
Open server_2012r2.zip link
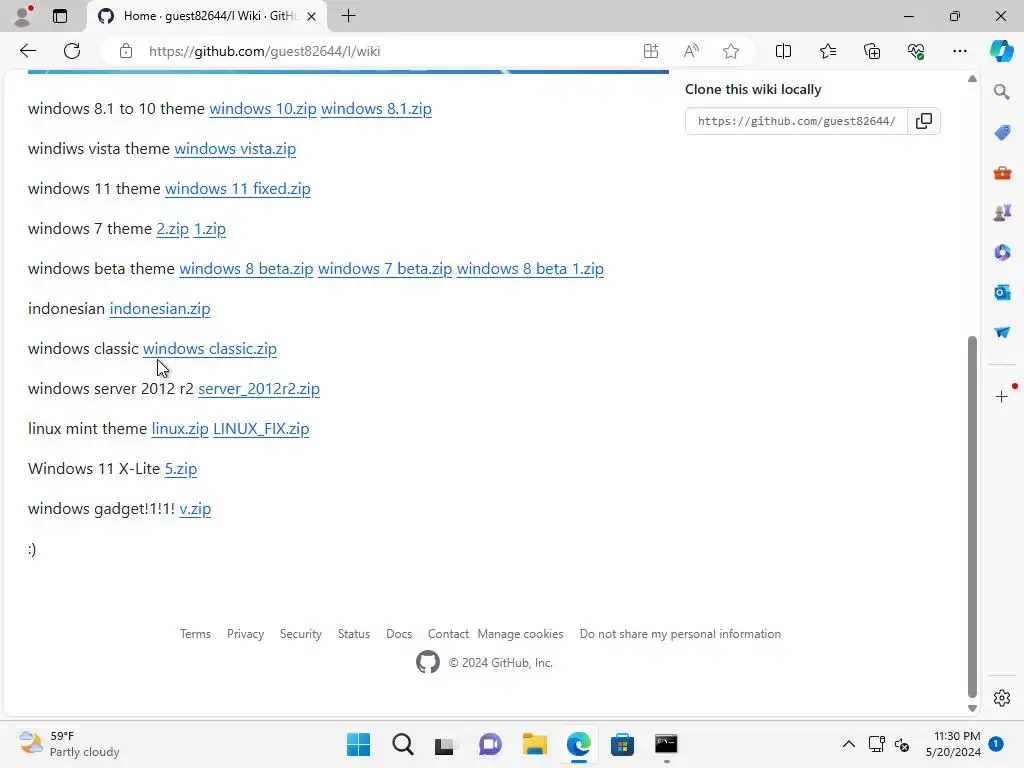click(259, 389)
